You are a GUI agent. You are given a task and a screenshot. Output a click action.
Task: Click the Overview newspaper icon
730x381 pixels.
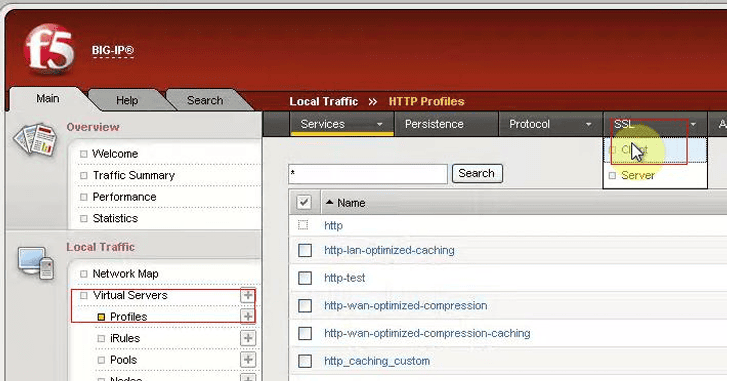pos(35,139)
